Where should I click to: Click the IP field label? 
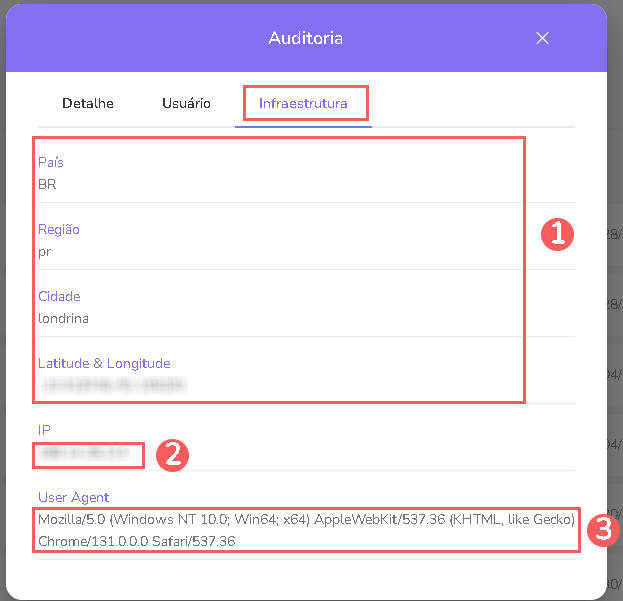point(44,430)
